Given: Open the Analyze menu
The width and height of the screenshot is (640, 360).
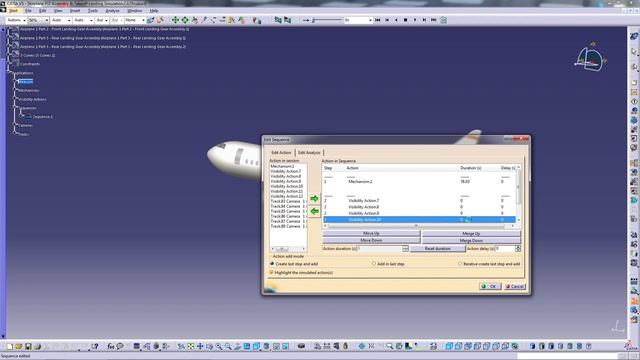Looking at the screenshot, I should pyautogui.click(x=112, y=11).
